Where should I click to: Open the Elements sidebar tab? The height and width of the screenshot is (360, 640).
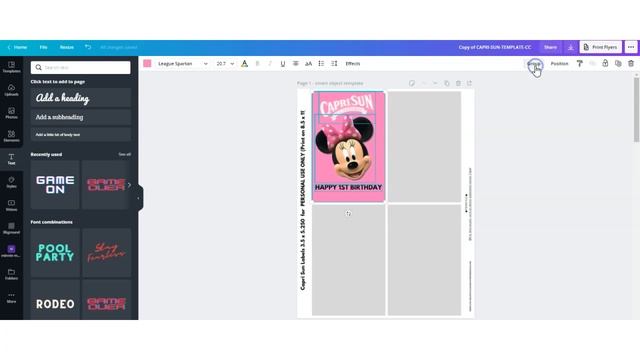point(11,136)
